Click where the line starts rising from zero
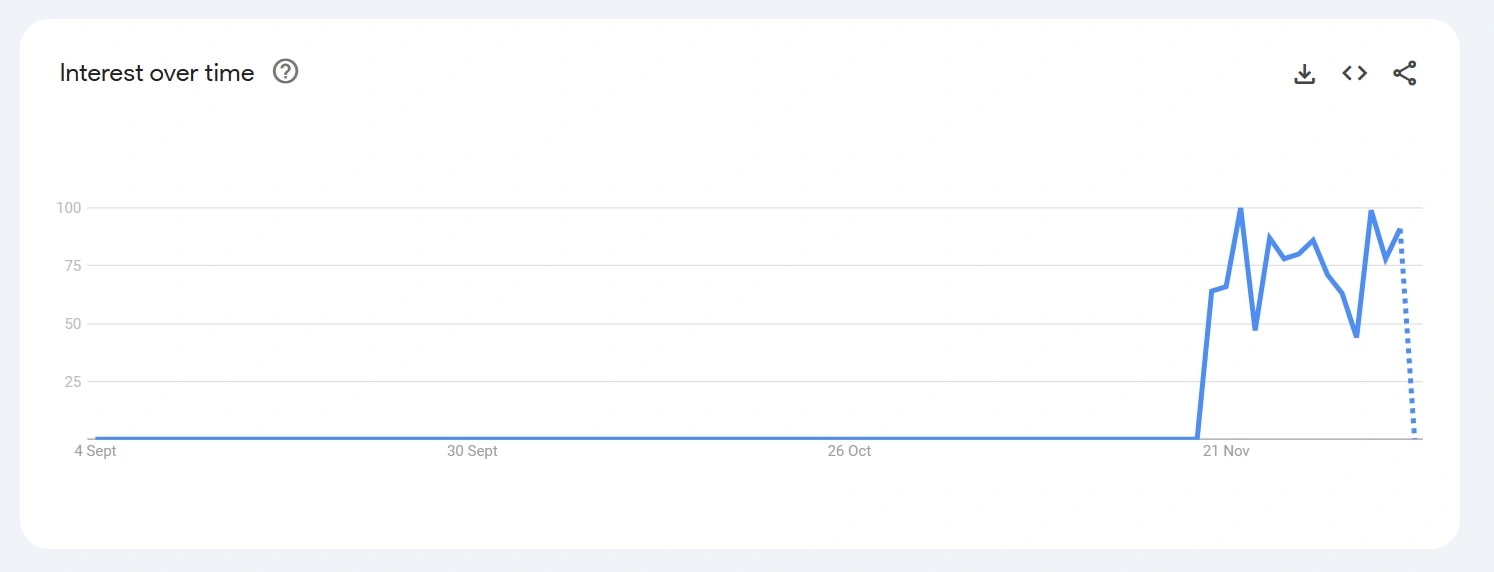 [x=1197, y=437]
